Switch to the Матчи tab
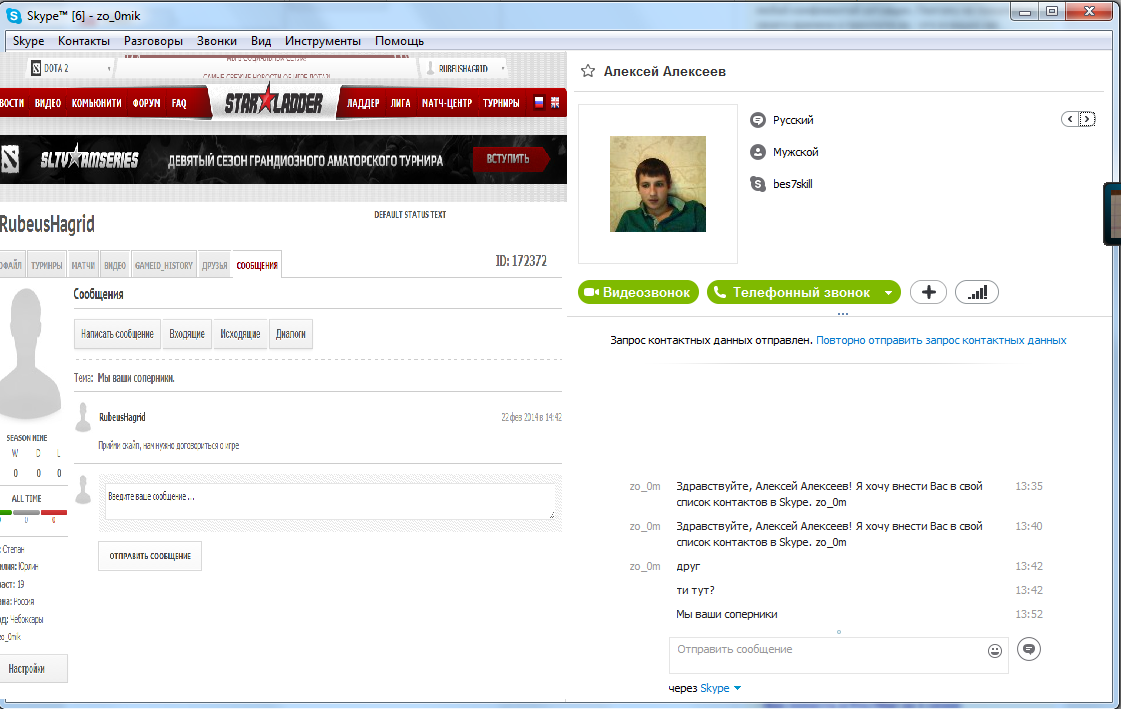The width and height of the screenshot is (1121, 709). 83,265
